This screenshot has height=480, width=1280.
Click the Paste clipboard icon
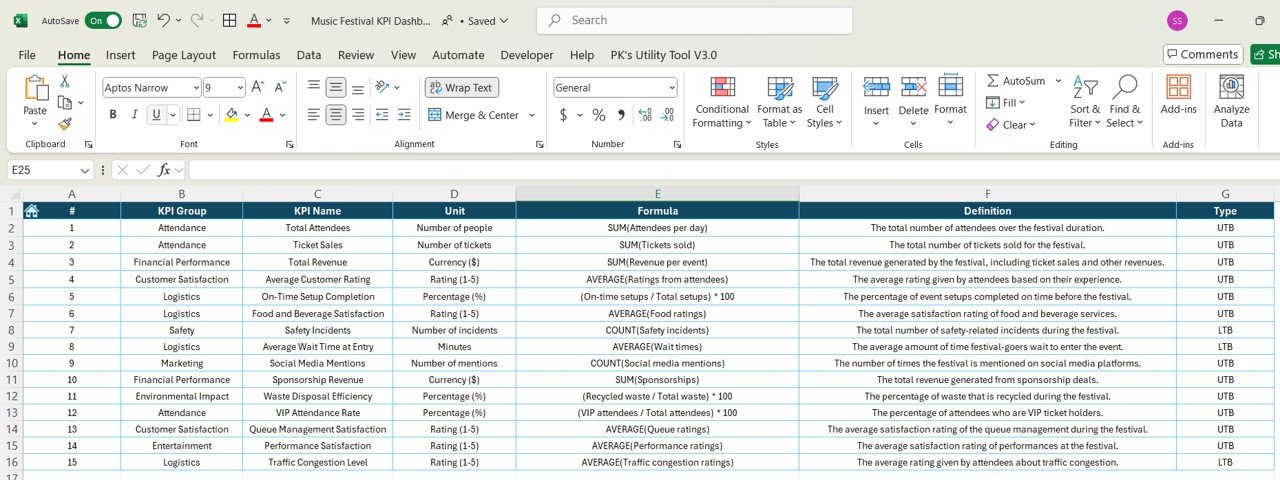point(35,90)
